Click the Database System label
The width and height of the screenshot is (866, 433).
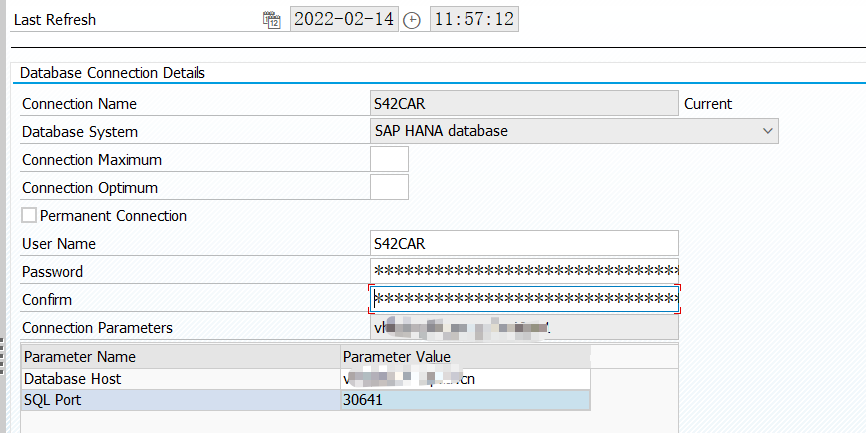pos(80,132)
